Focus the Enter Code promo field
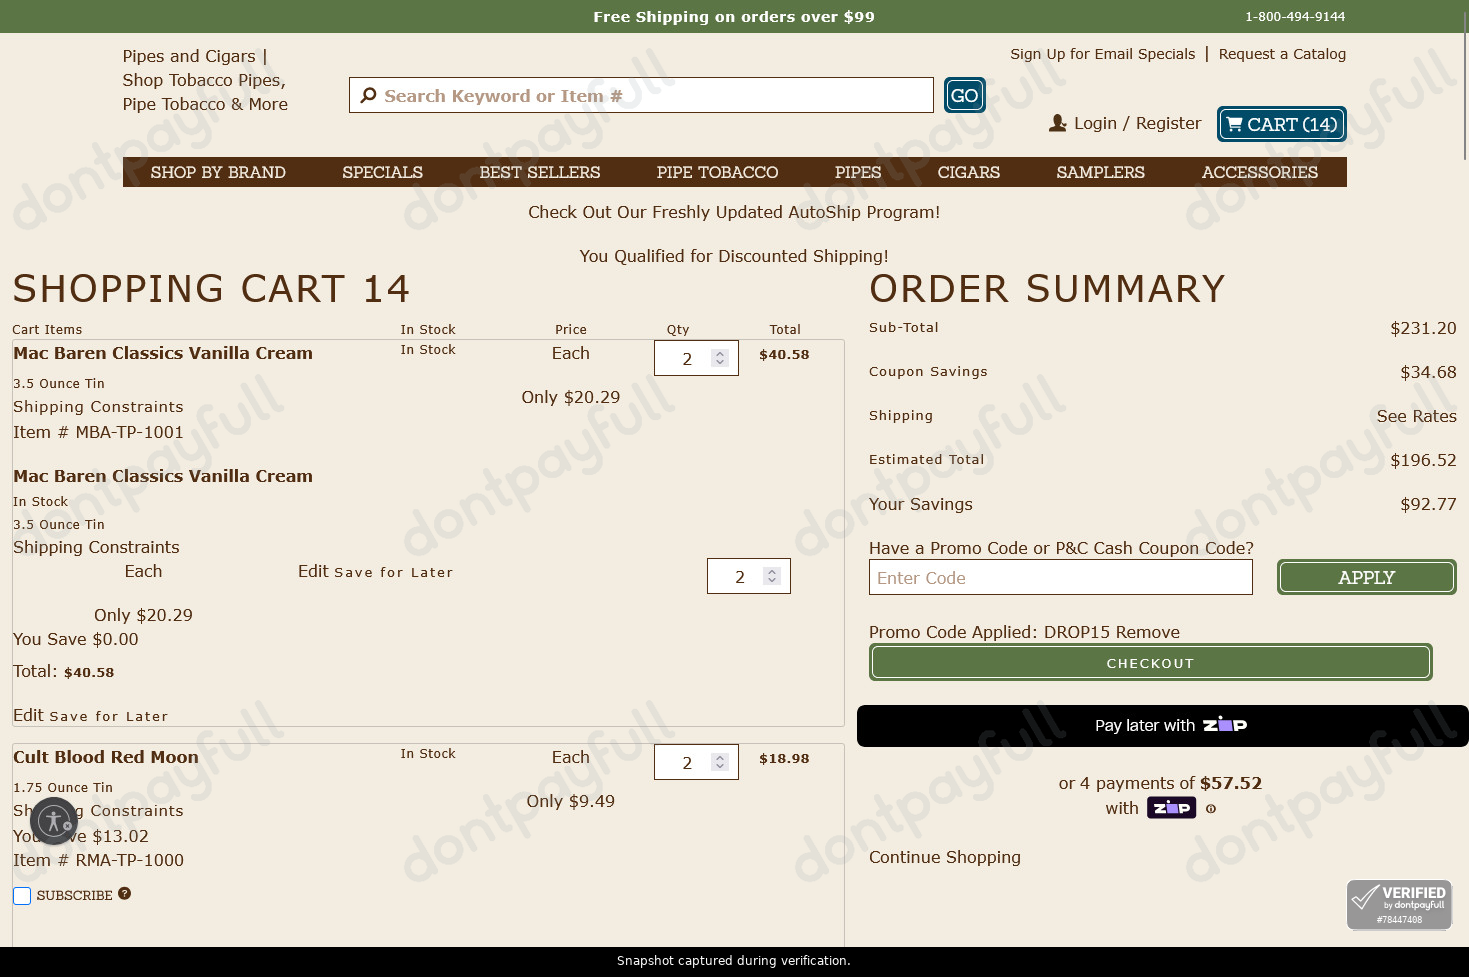Image resolution: width=1469 pixels, height=977 pixels. pyautogui.click(x=1061, y=577)
